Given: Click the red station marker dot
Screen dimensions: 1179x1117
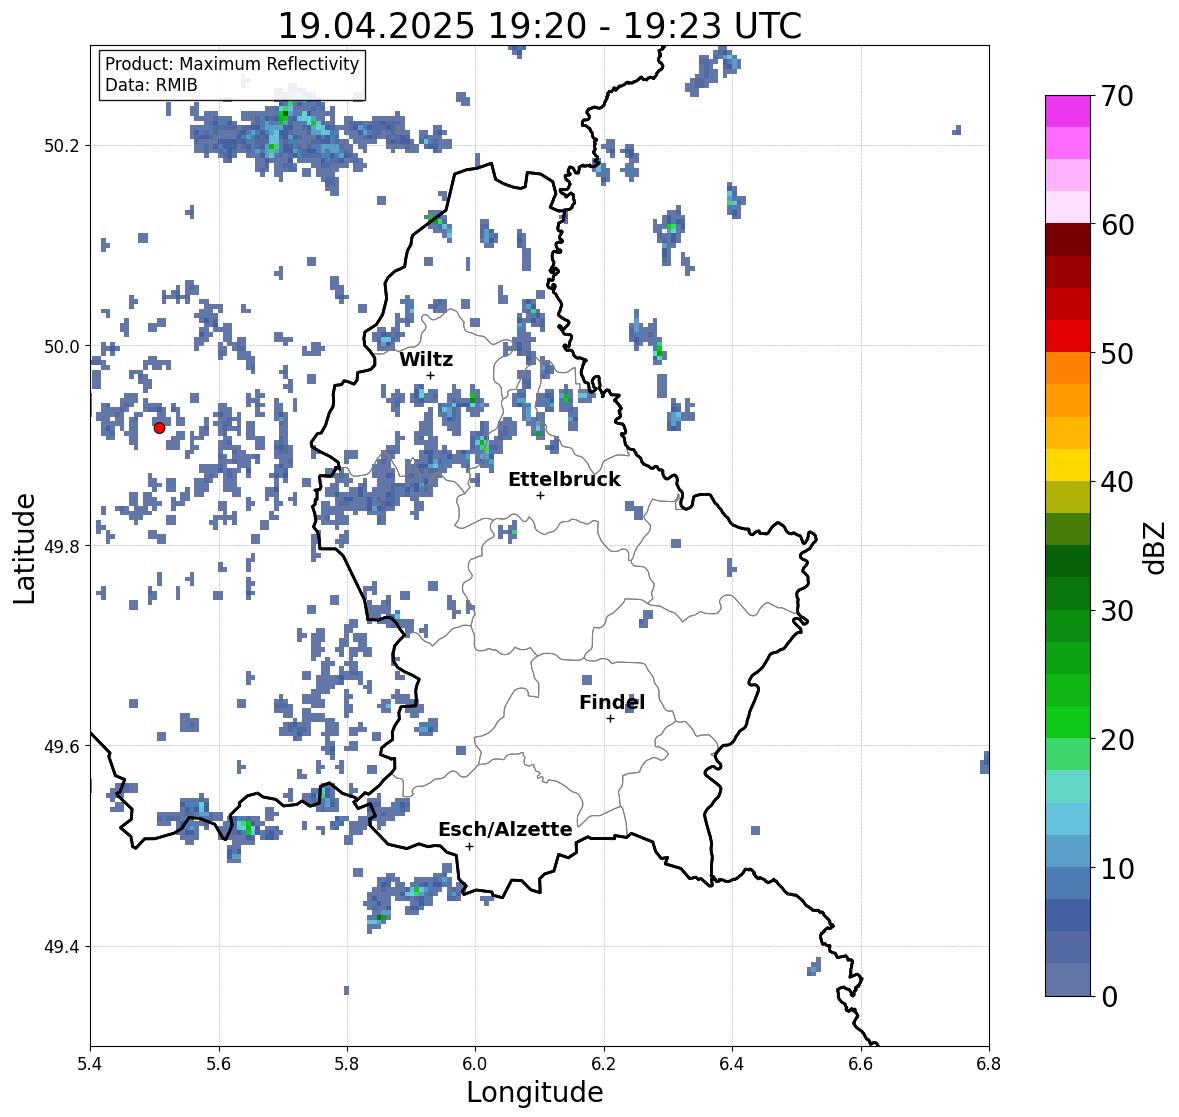Looking at the screenshot, I should pos(159,428).
